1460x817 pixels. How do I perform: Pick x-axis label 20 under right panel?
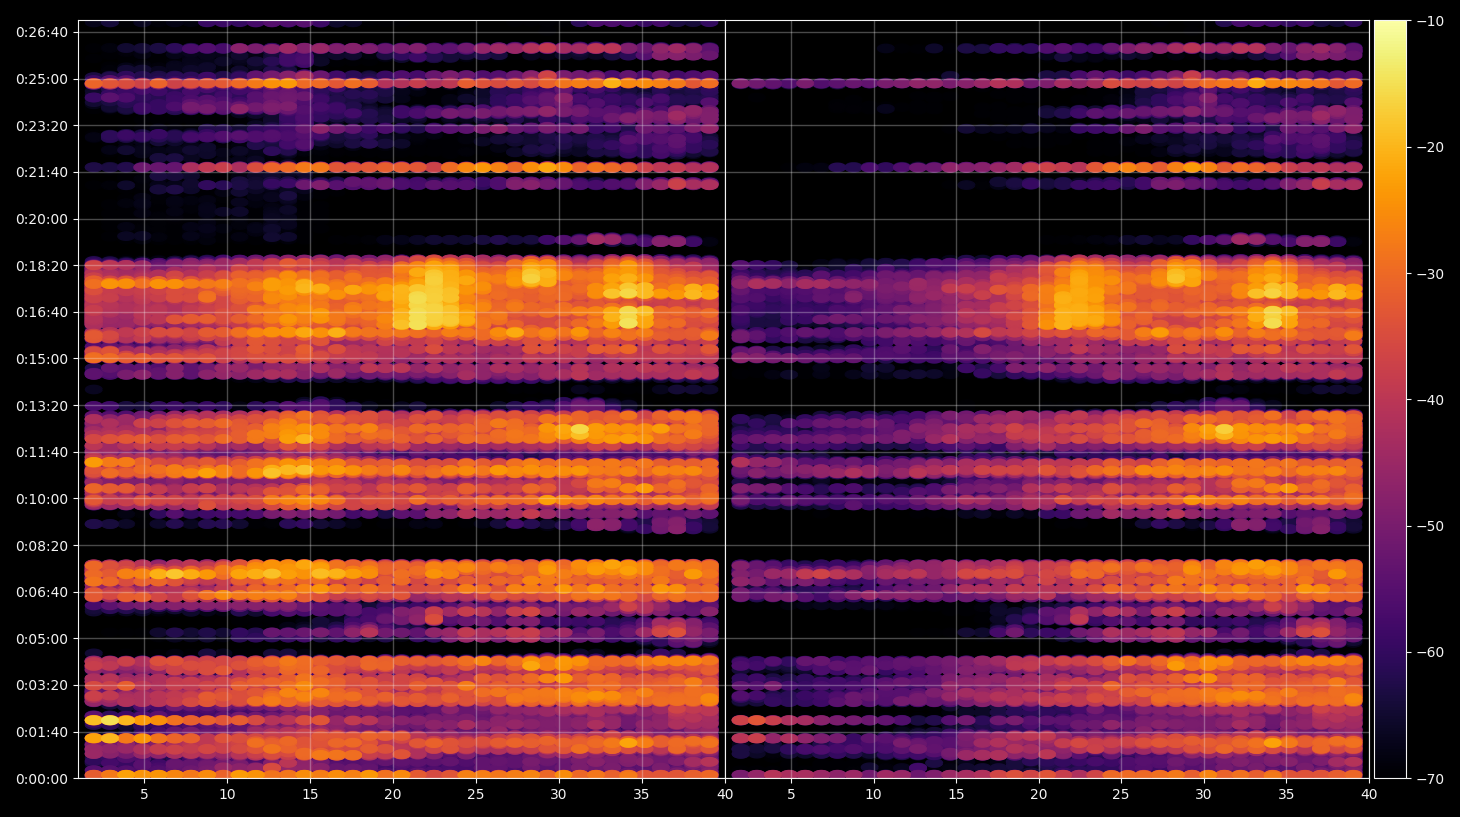1039,795
